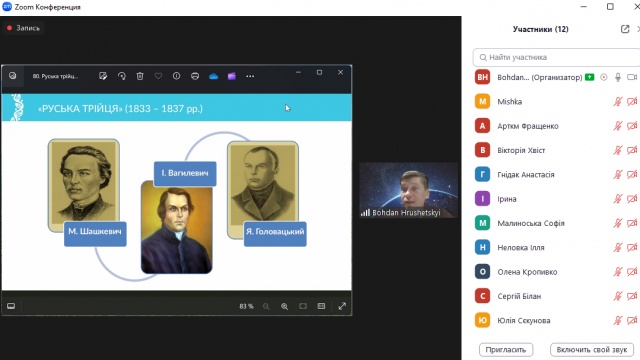640x360 pixels.
Task: Select the organizer Bohdan row
Action: (556, 77)
